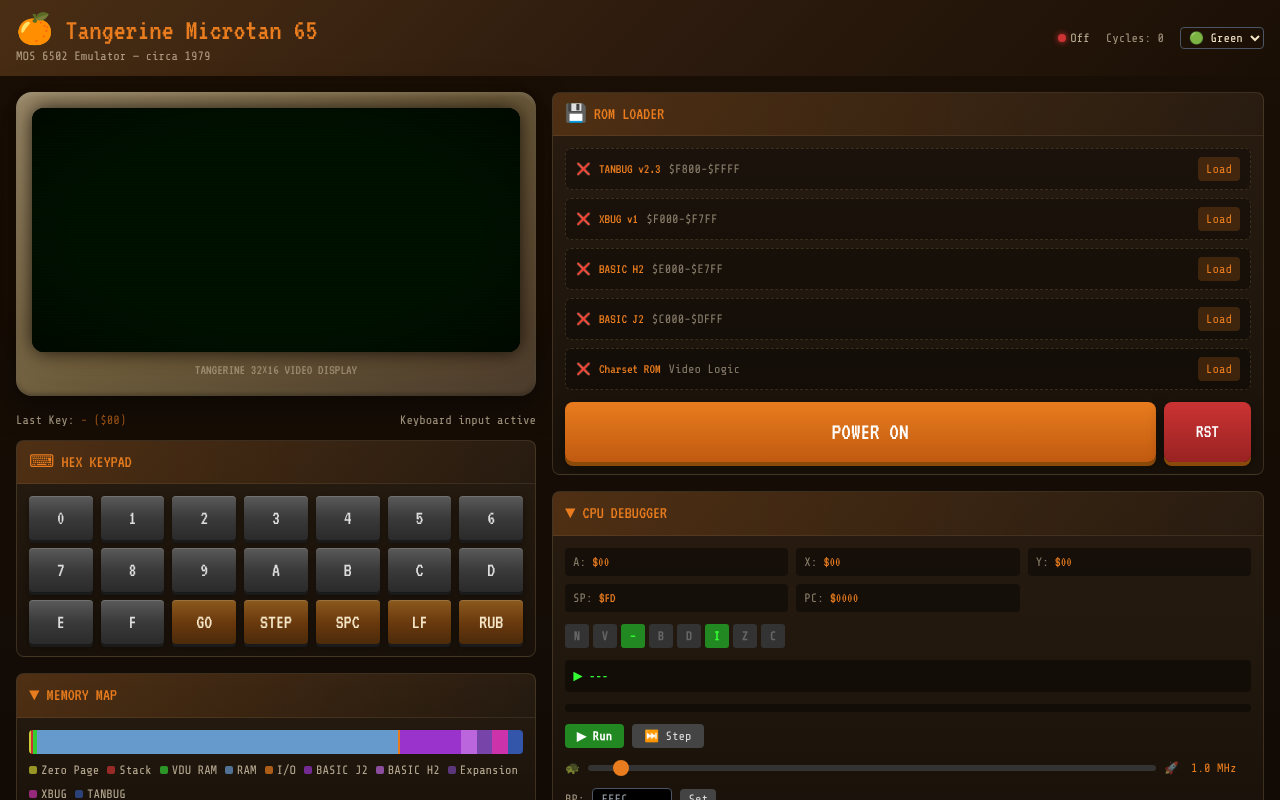1280x800 pixels.
Task: Click the red Off power indicator LED
Action: (1060, 37)
